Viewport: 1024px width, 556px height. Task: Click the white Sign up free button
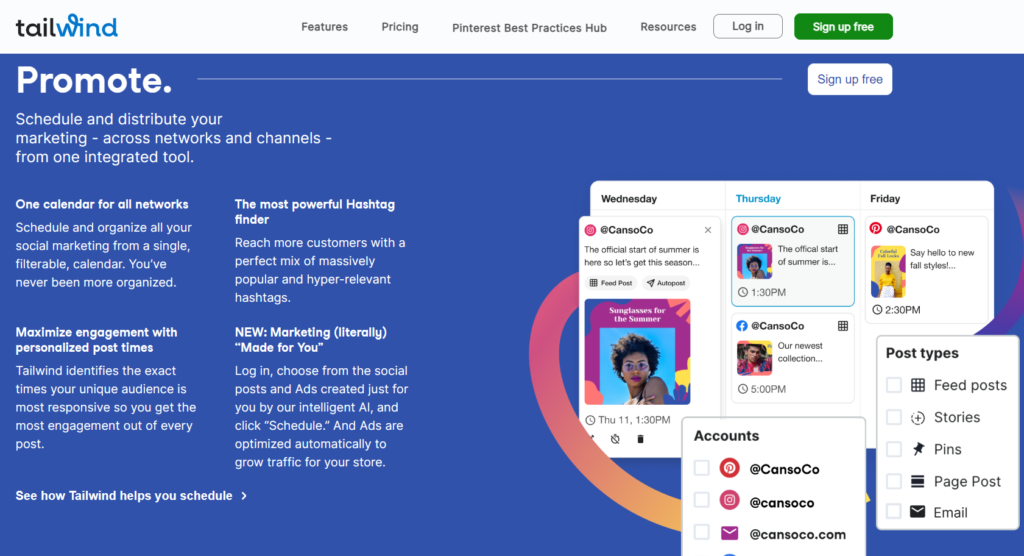click(850, 79)
